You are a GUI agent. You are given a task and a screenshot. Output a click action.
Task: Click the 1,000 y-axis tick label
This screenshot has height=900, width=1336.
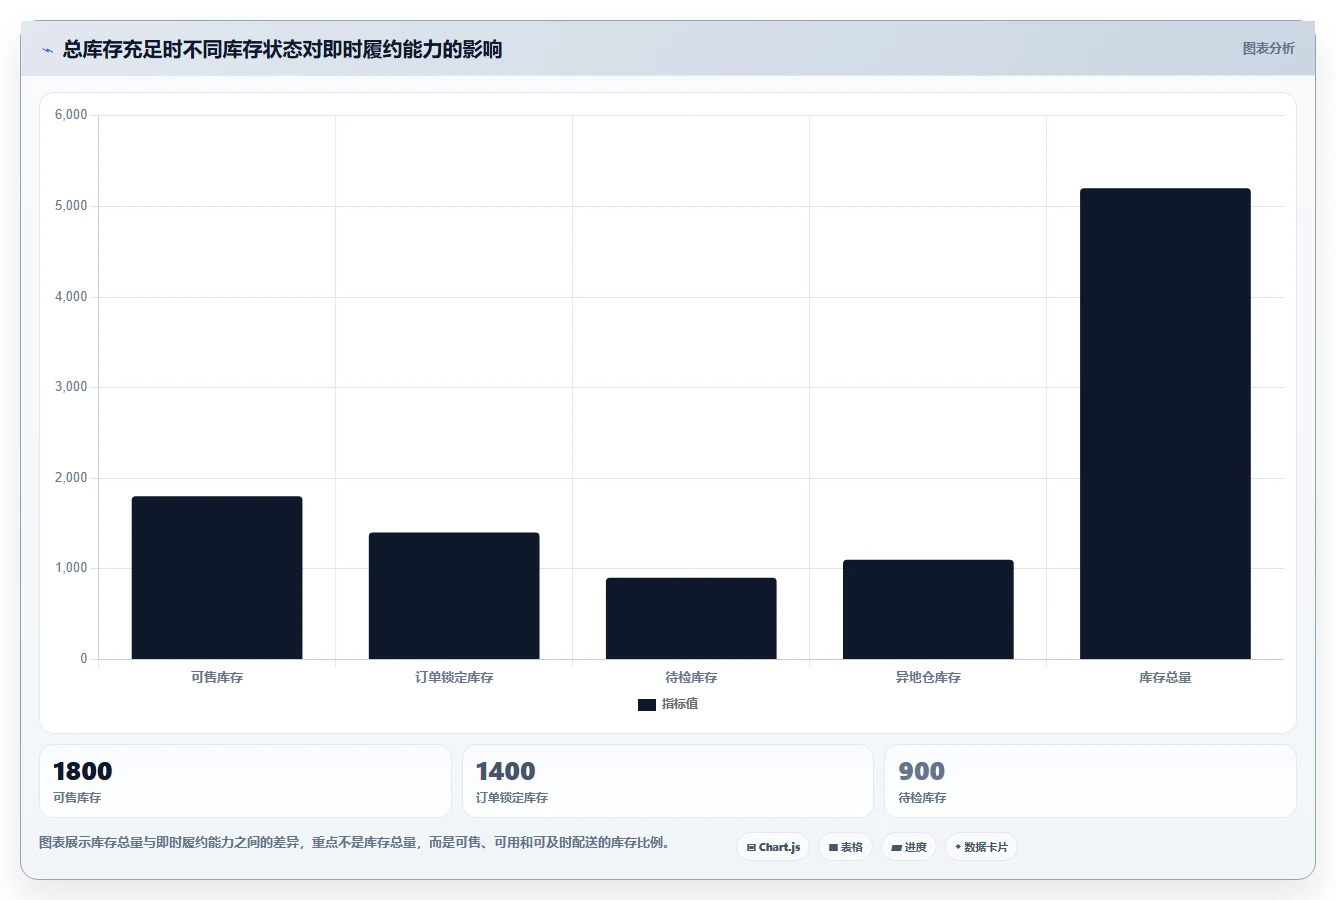coord(71,568)
